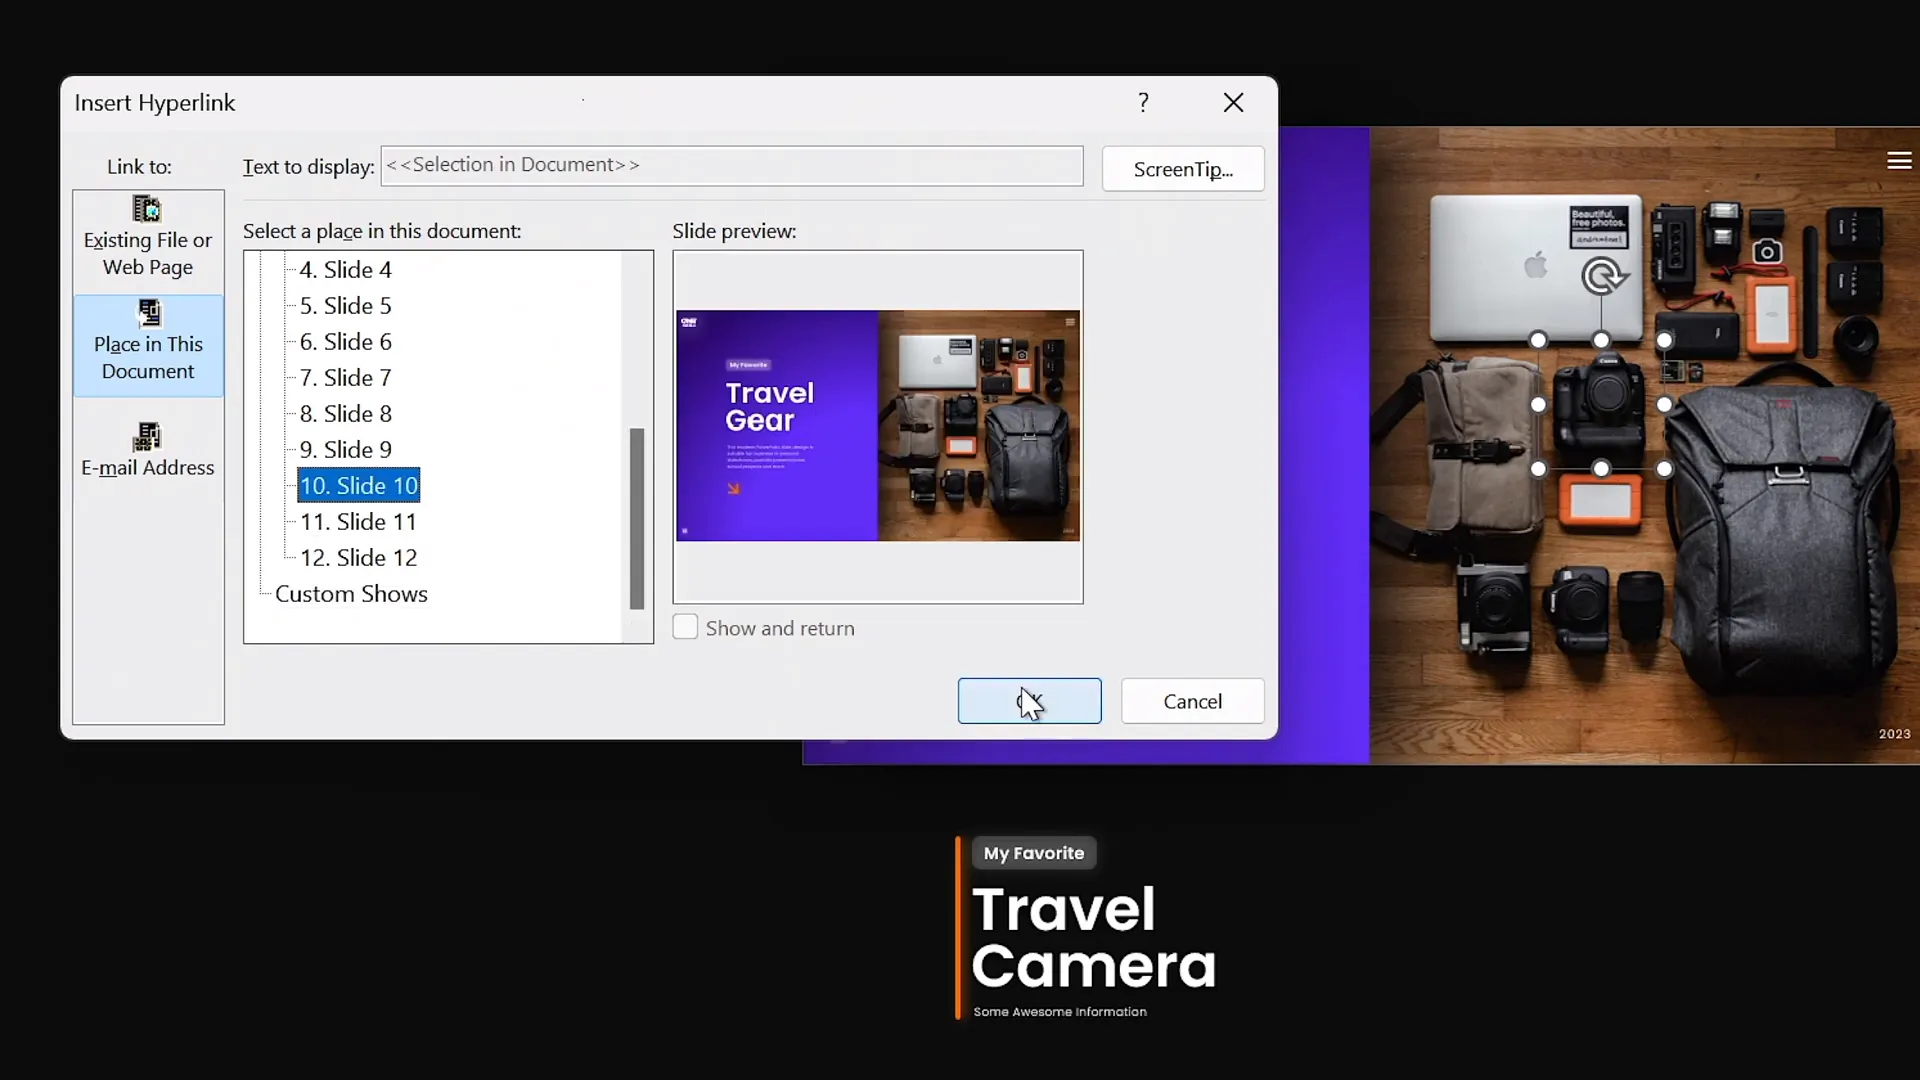Select Slide 11 in the list

[x=358, y=522]
